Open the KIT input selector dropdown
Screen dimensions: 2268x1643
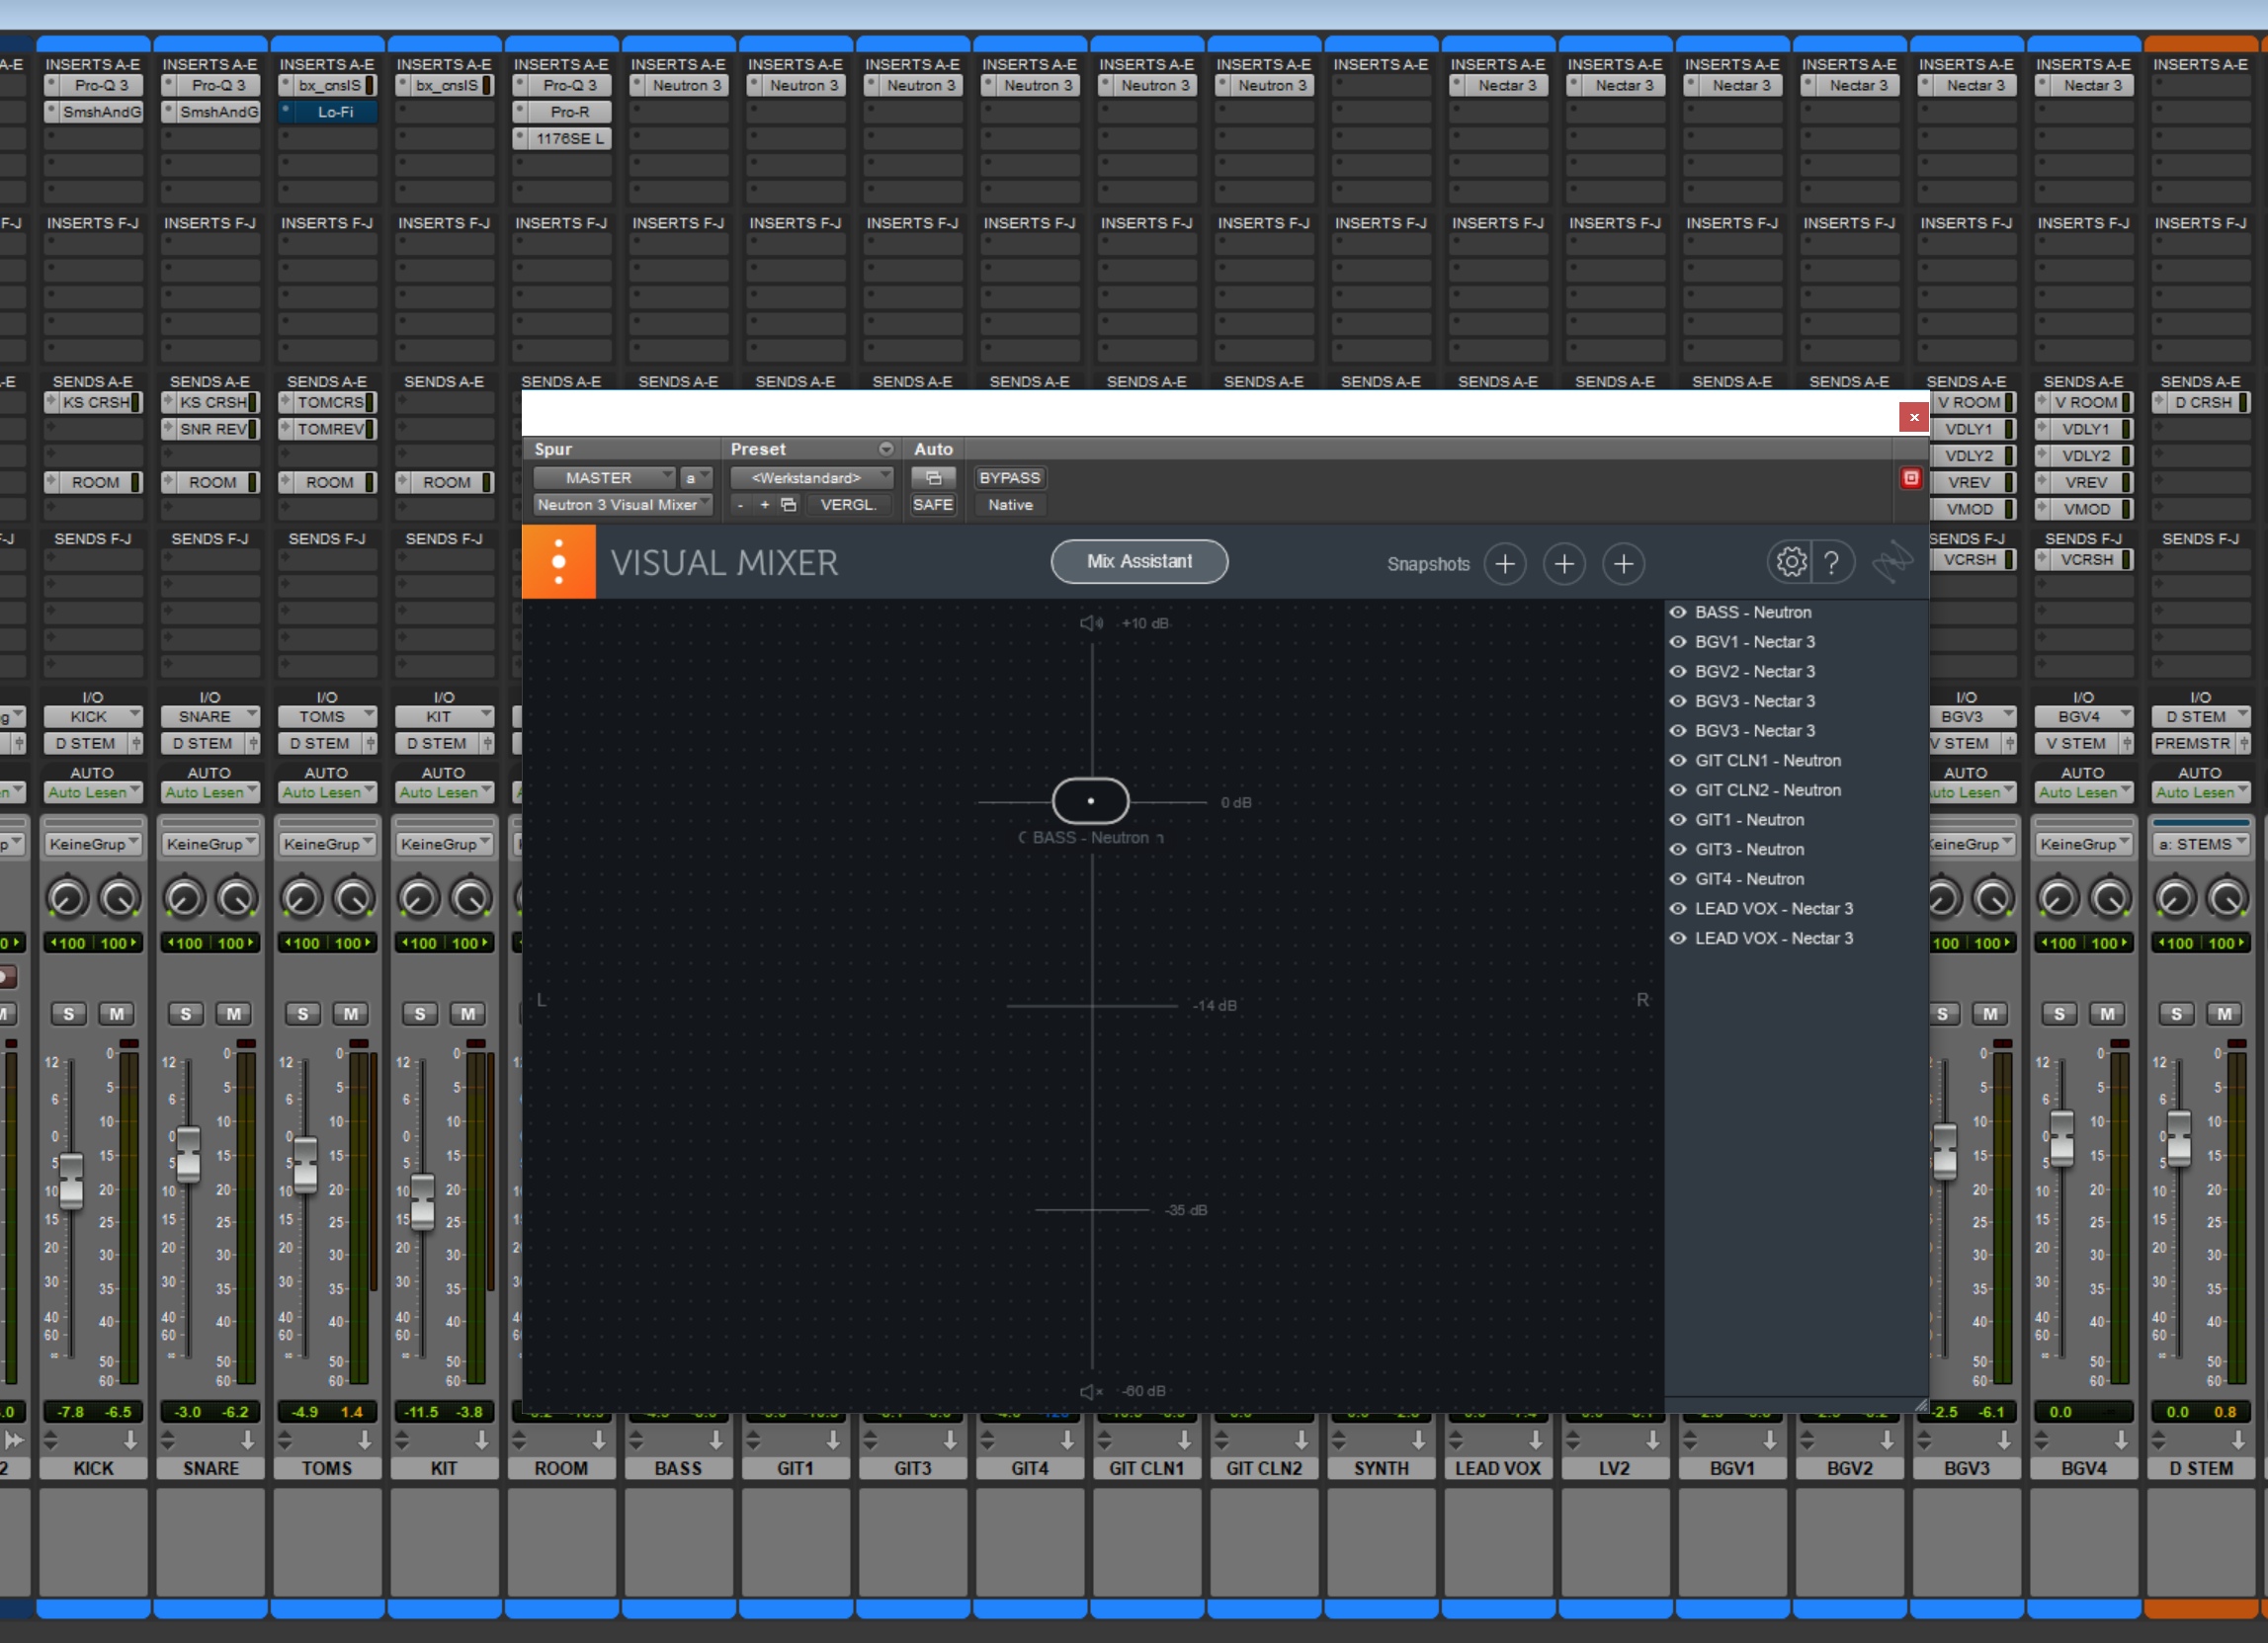coord(444,717)
